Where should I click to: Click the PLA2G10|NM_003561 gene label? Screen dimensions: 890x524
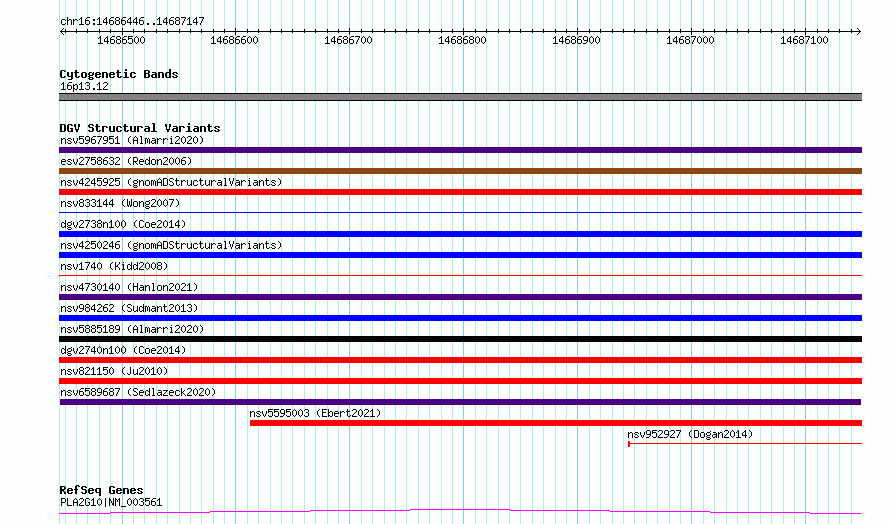click(x=111, y=502)
